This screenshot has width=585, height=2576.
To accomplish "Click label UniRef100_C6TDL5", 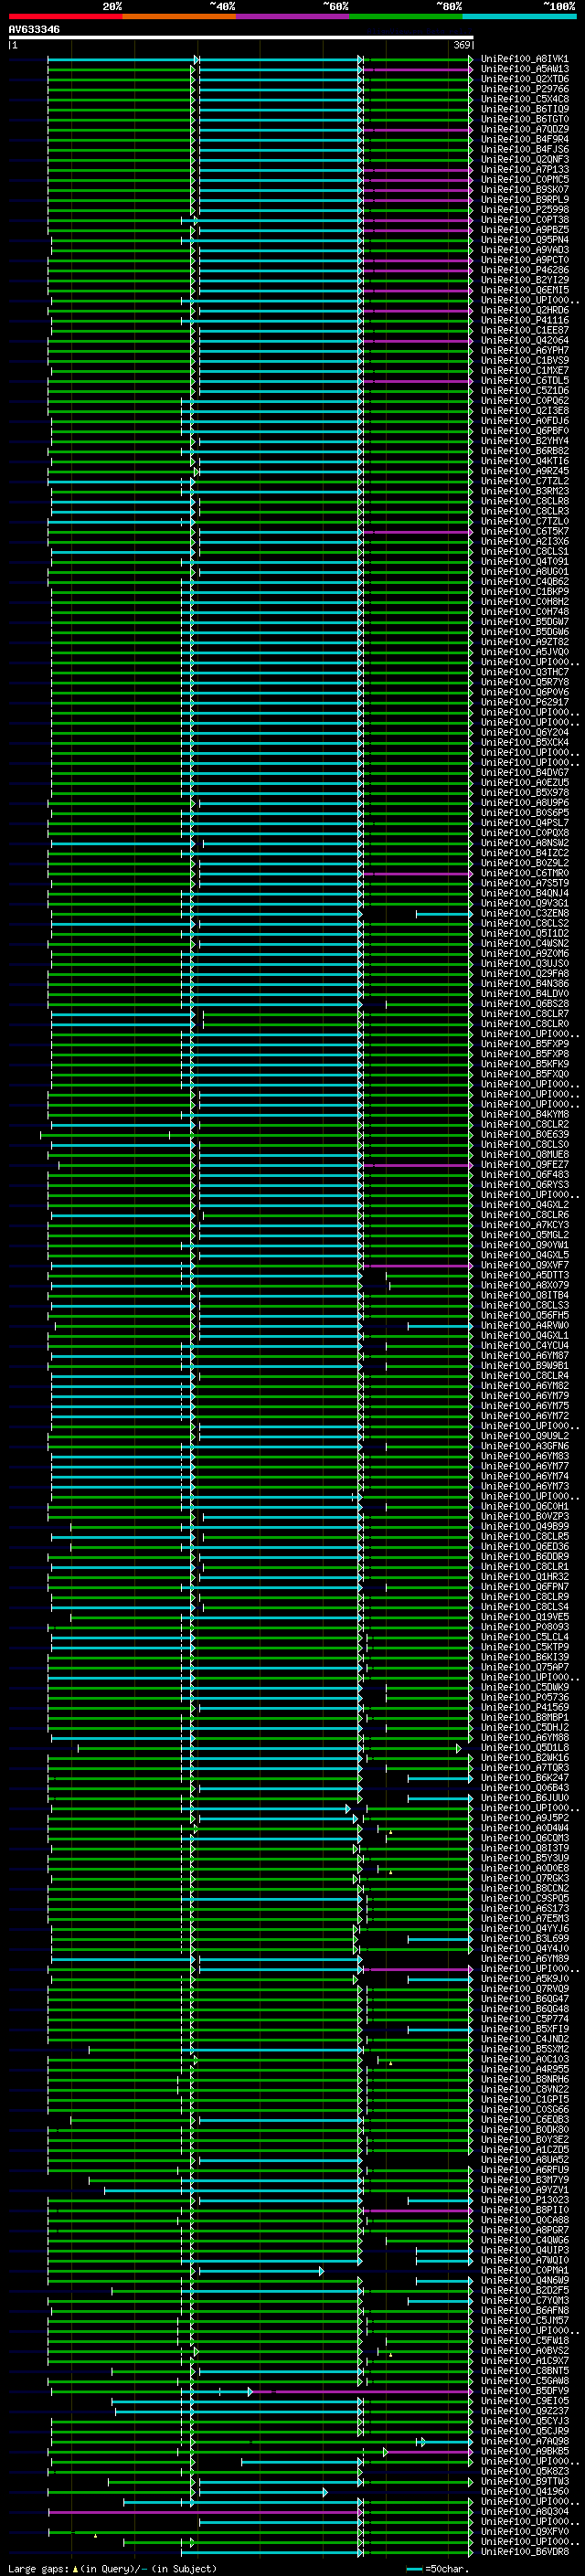I will [525, 381].
